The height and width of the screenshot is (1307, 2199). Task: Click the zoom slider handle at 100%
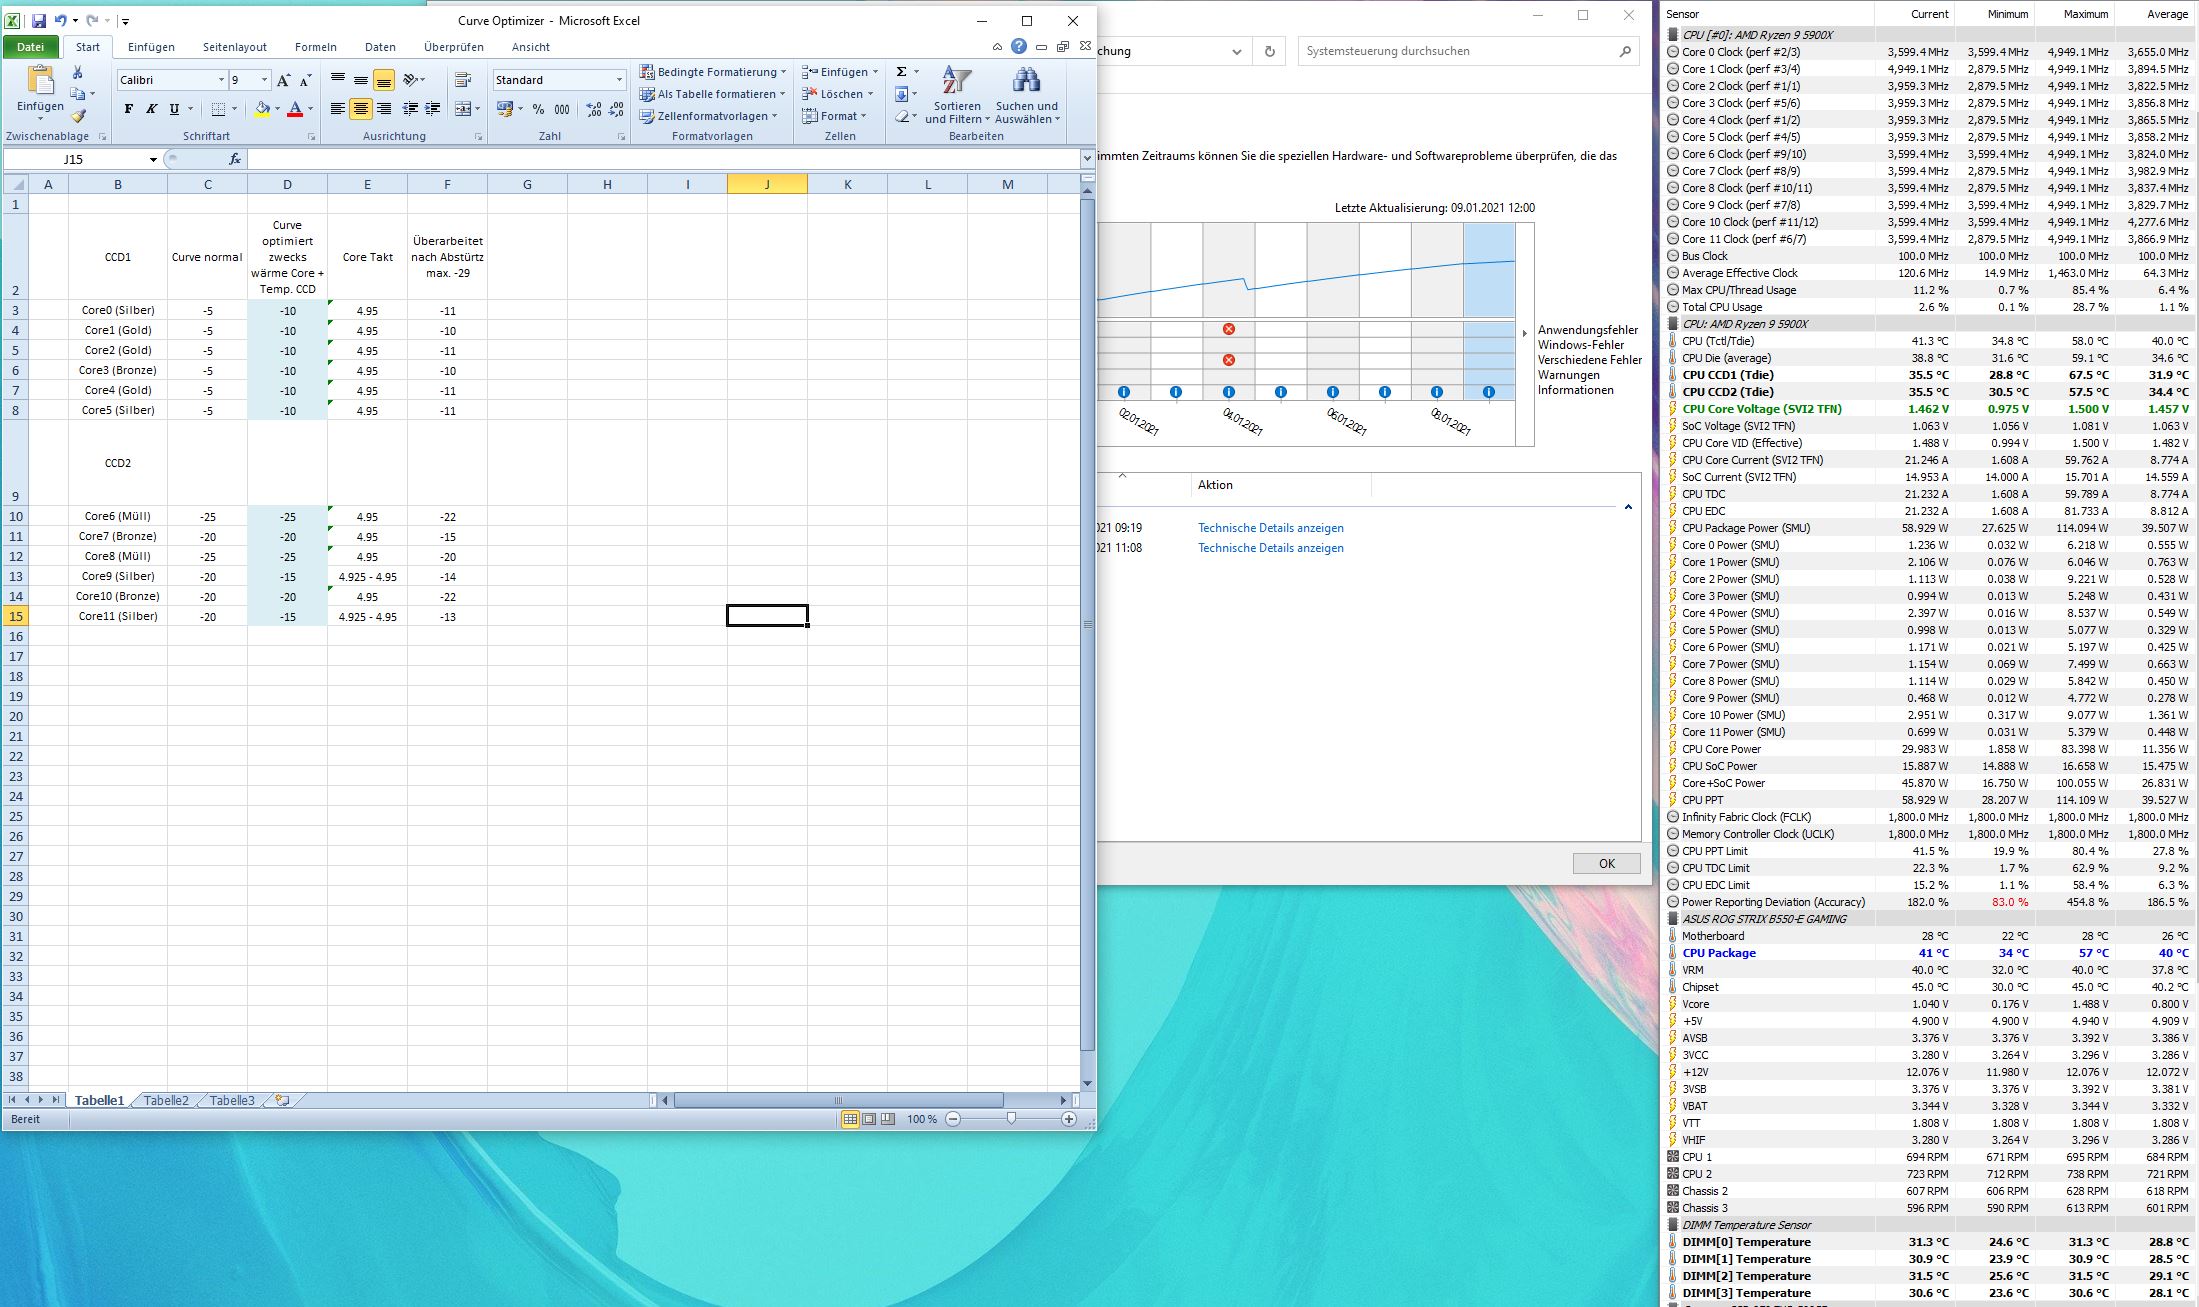(x=1011, y=1119)
